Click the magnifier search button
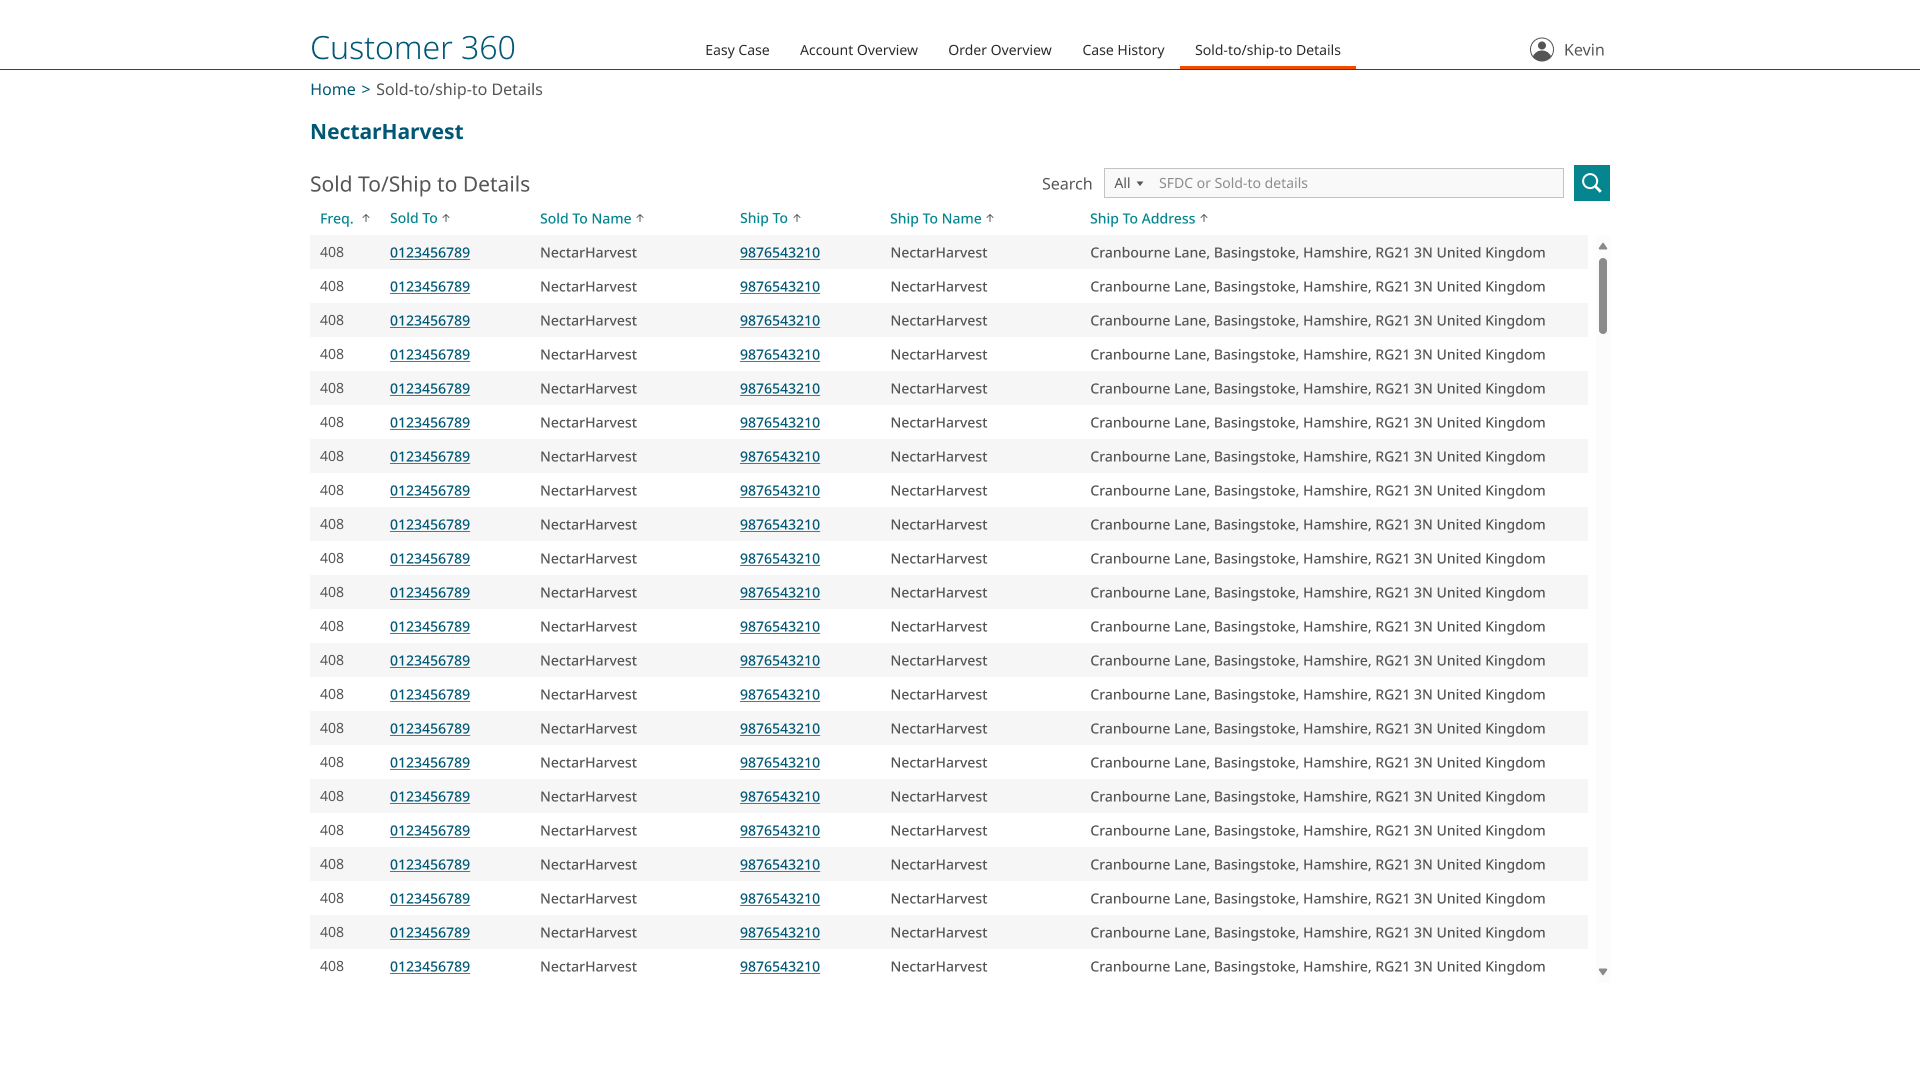The height and width of the screenshot is (1080, 1920). click(1591, 183)
